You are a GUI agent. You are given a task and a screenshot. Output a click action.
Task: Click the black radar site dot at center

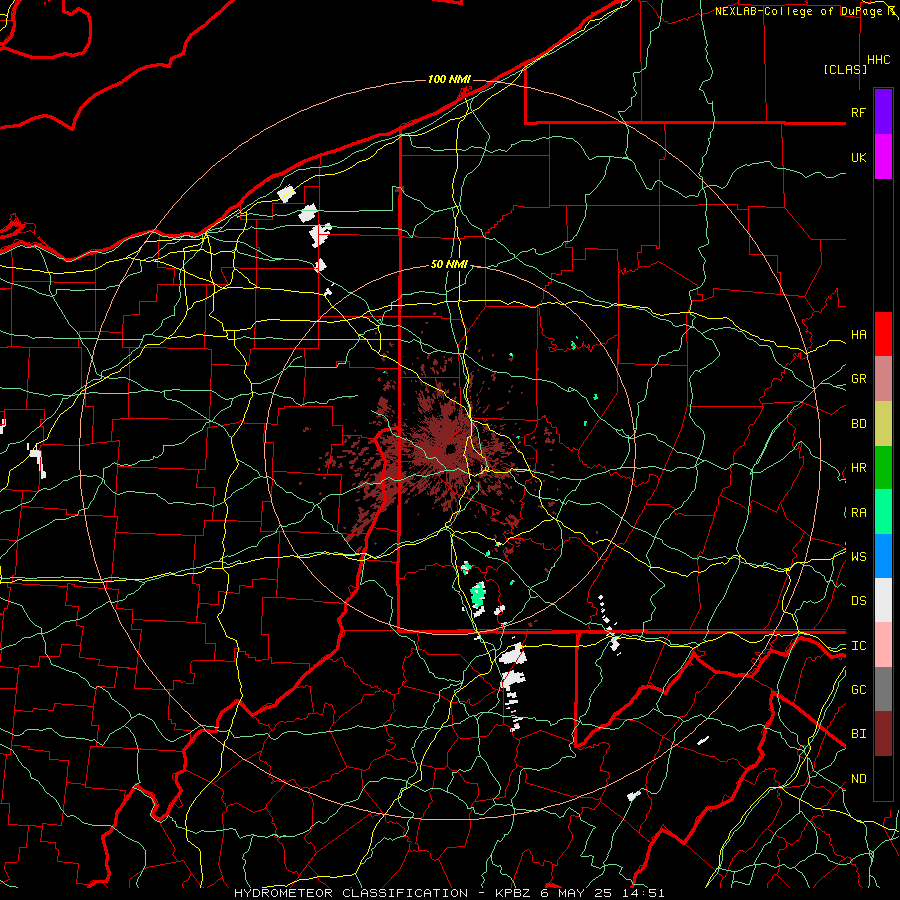click(x=451, y=448)
